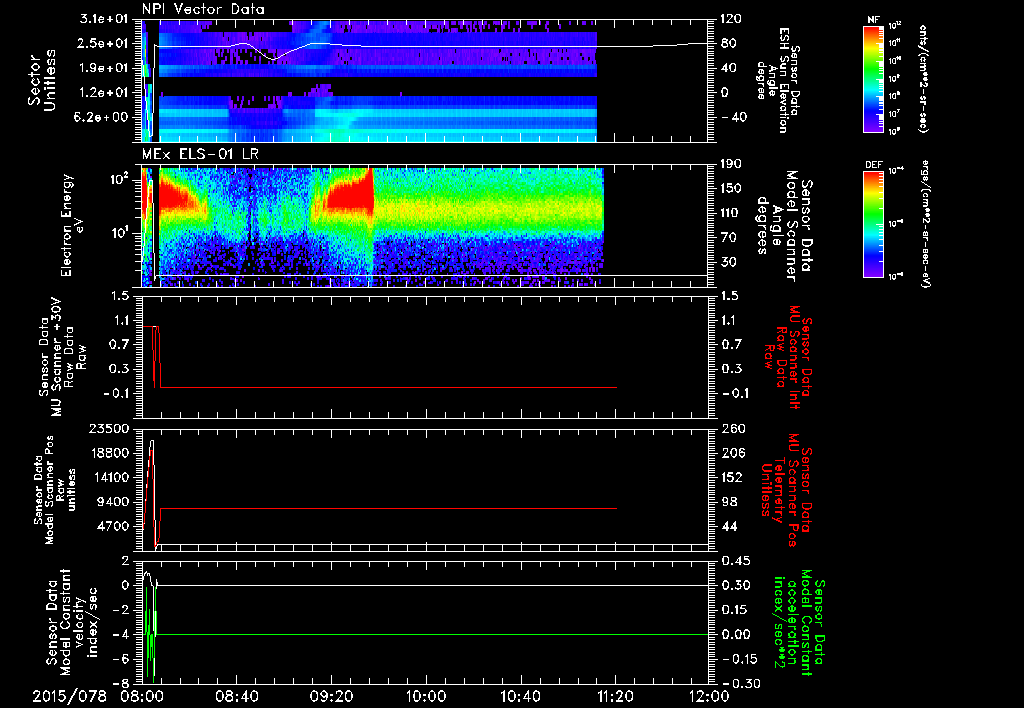Click the 190 scanner angle tick label
The image size is (1024, 708).
tap(731, 164)
